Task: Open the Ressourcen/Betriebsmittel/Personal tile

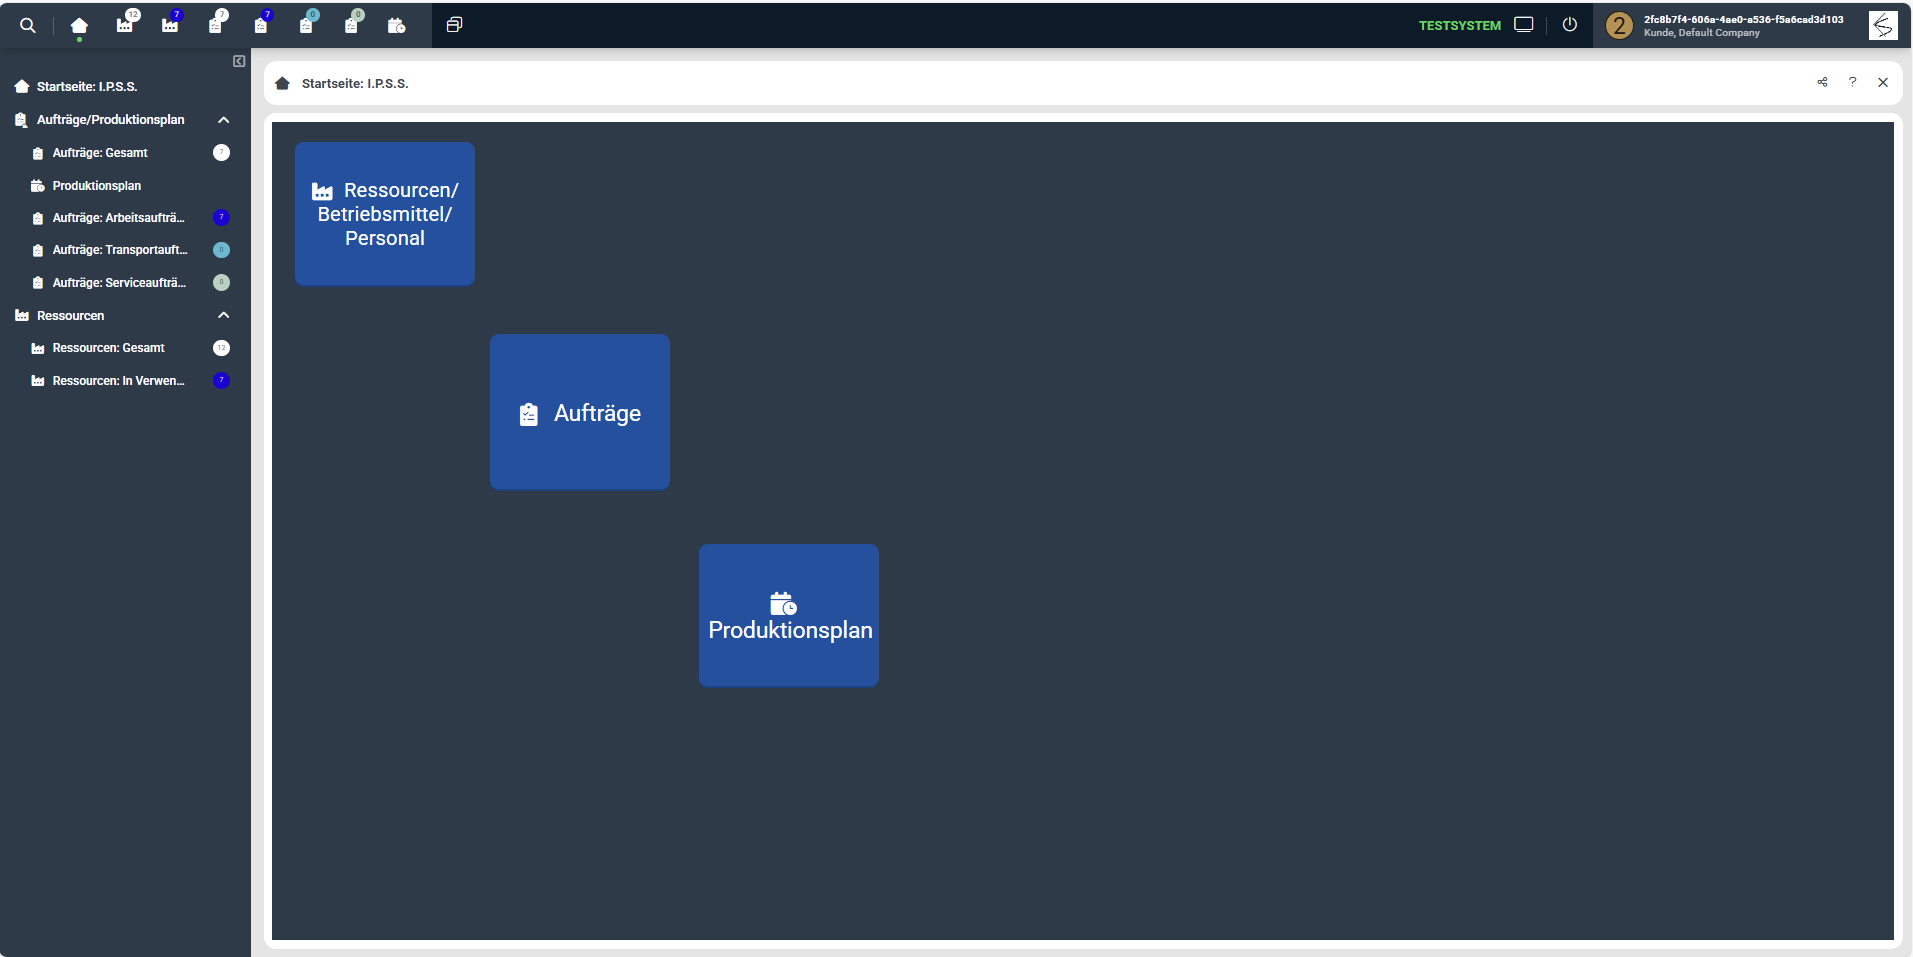Action: pyautogui.click(x=385, y=214)
